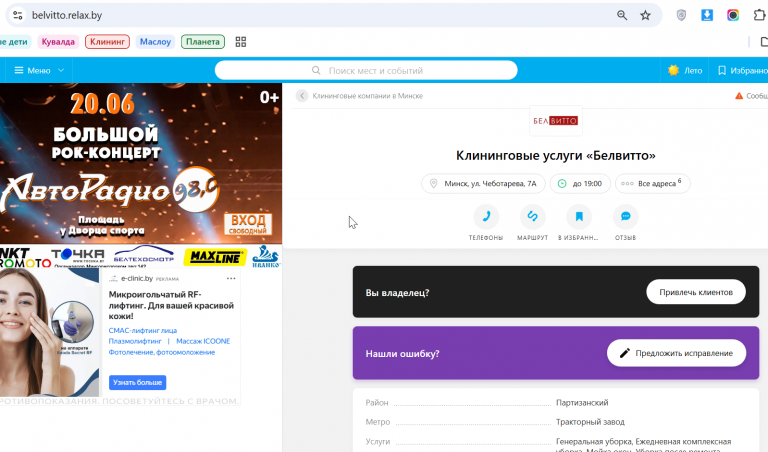Open the Кувалда bookmark
Image resolution: width=768 pixels, height=452 pixels.
(58, 42)
